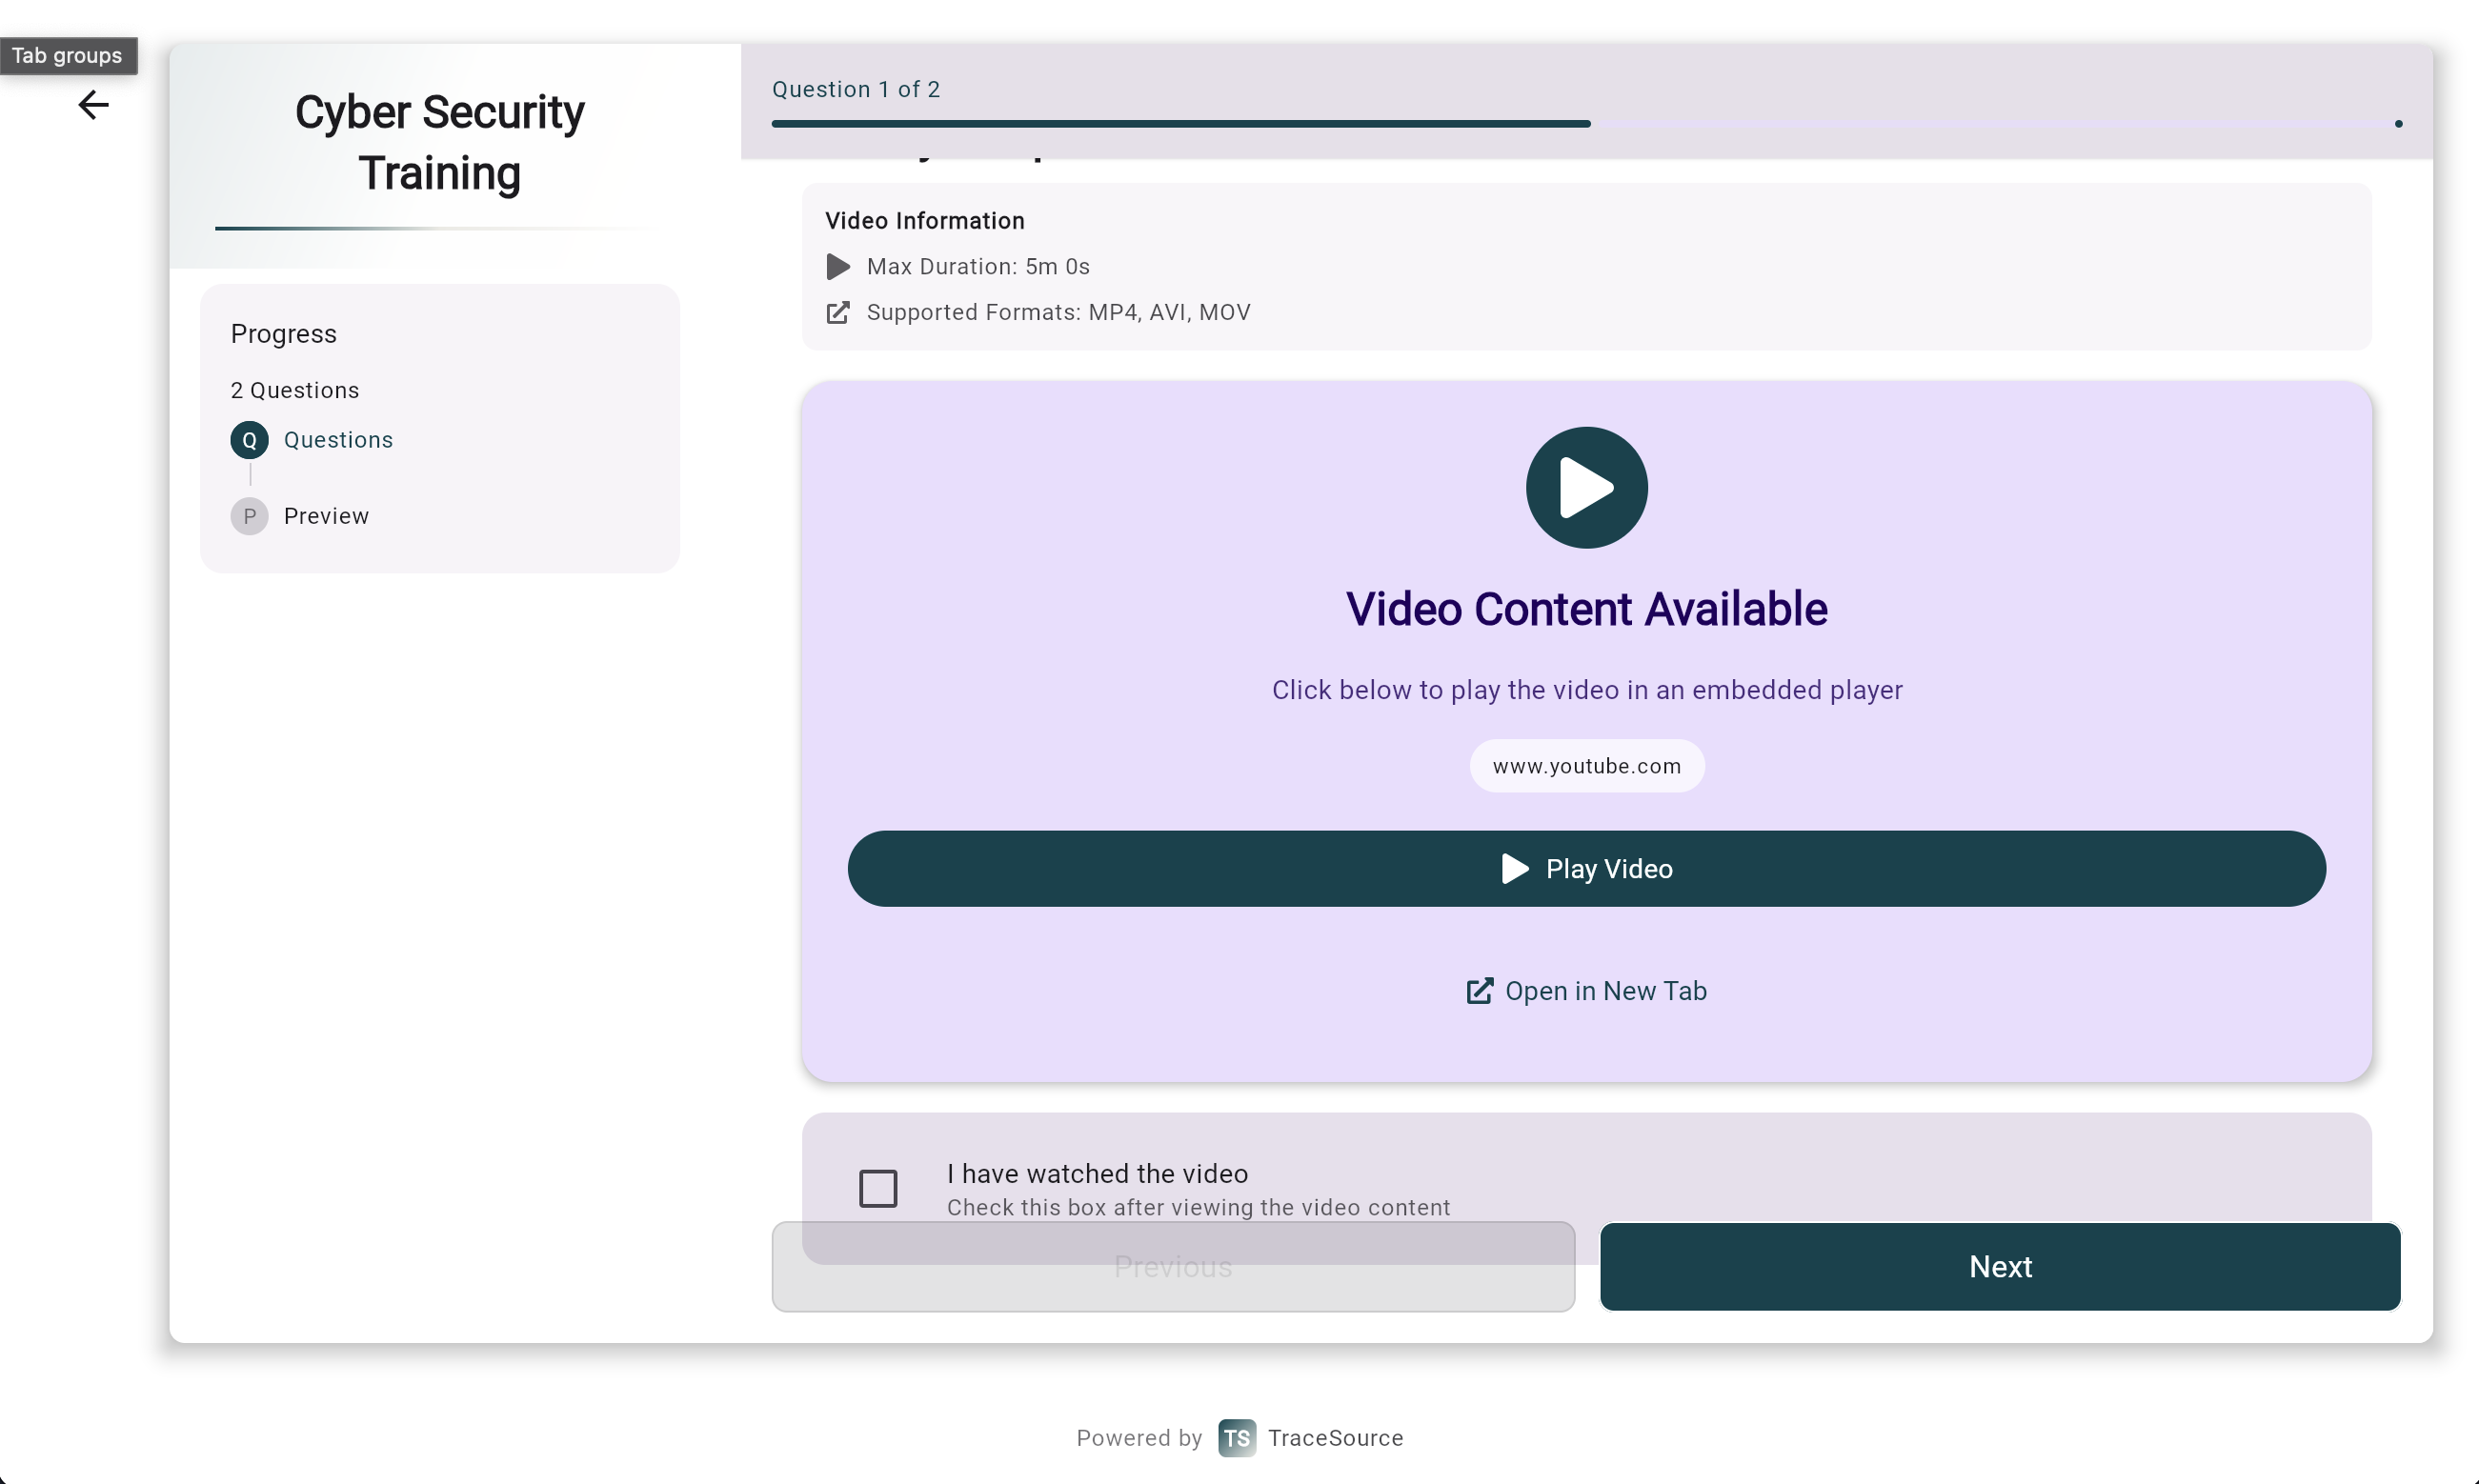
Task: Click the play triangle inside Play Video button
Action: pos(1515,869)
